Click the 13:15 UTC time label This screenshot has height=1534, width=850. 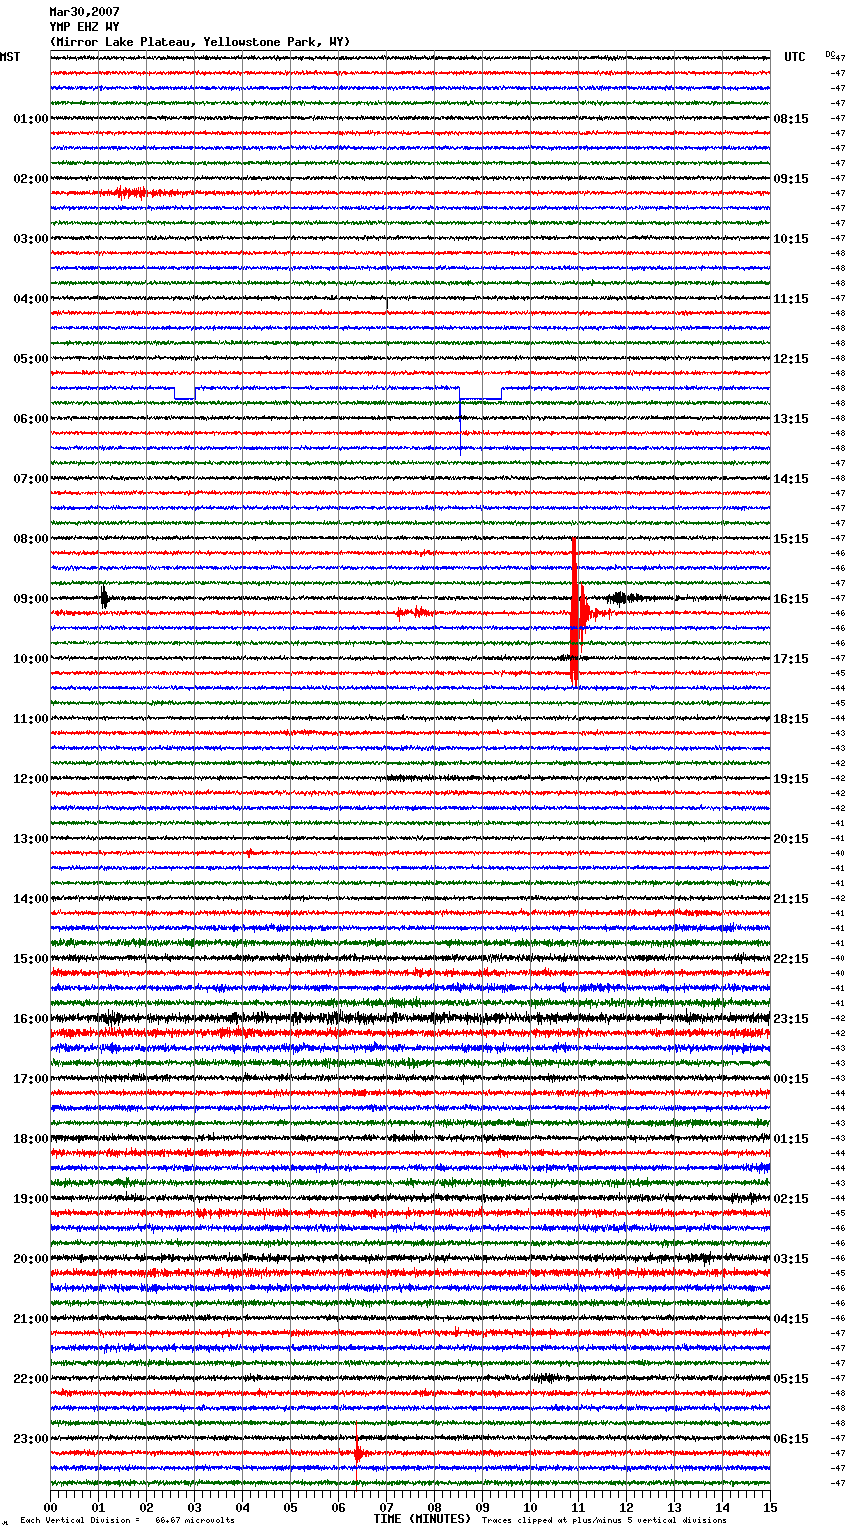(791, 419)
